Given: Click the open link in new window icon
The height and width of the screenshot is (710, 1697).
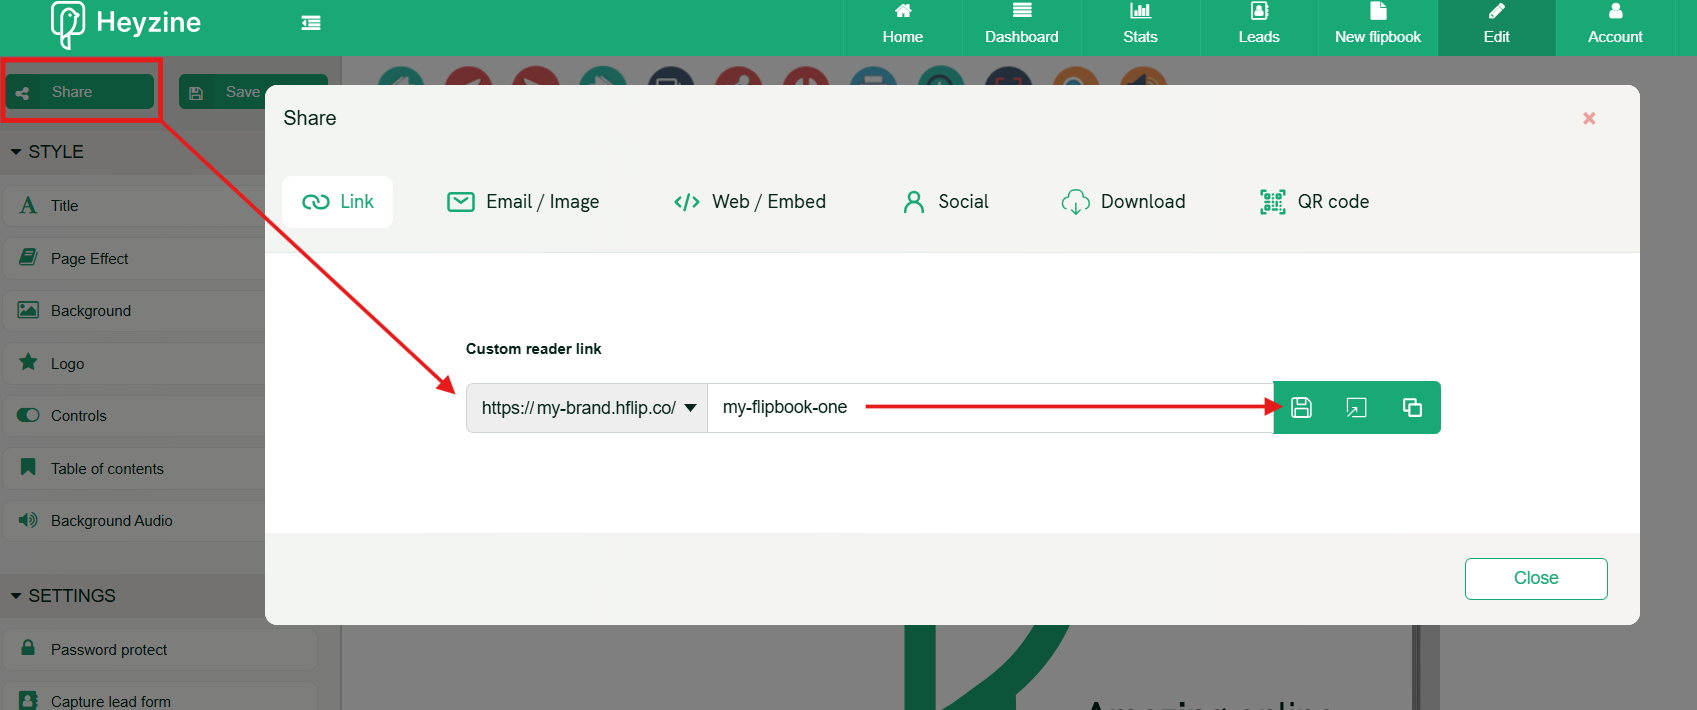Looking at the screenshot, I should (x=1356, y=408).
